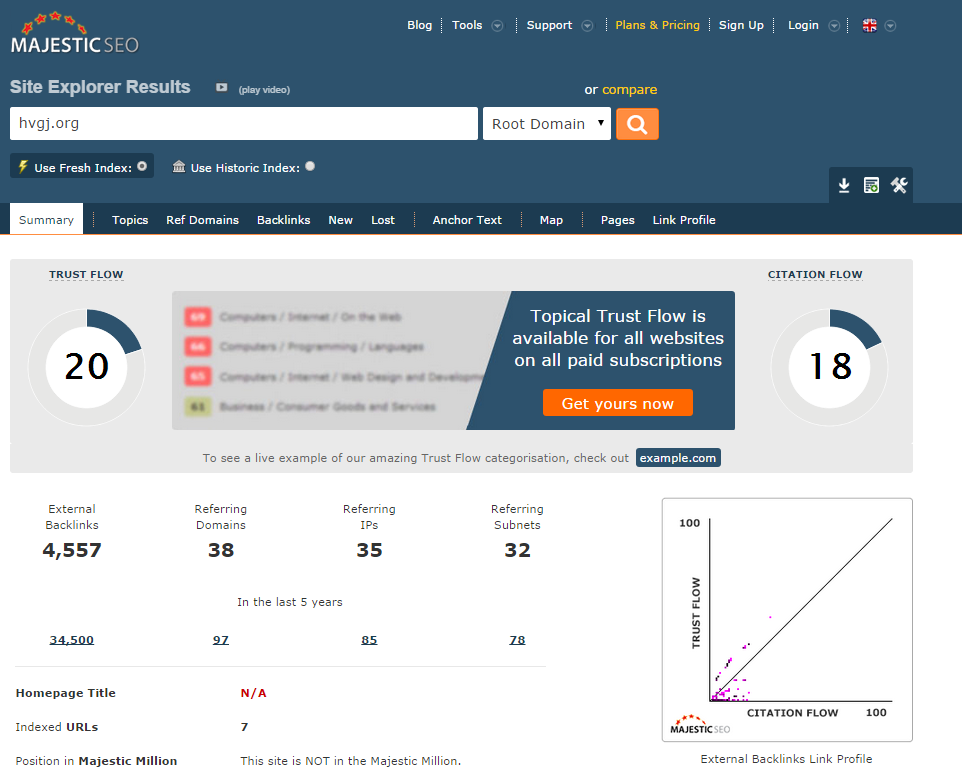This screenshot has width=962, height=778.
Task: Open the tools wrench icon
Action: tap(899, 185)
